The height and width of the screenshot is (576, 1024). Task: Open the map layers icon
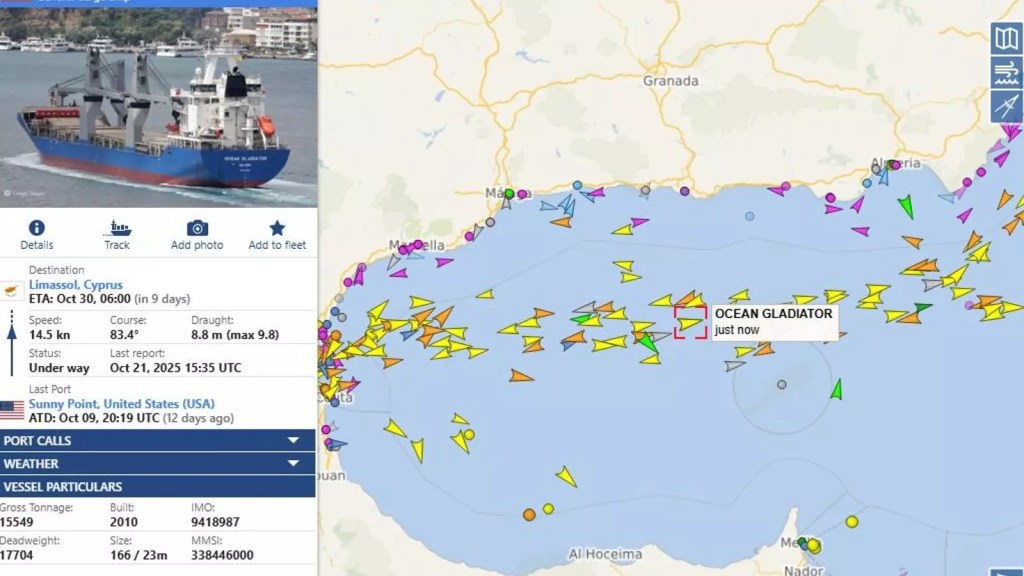pos(1006,38)
